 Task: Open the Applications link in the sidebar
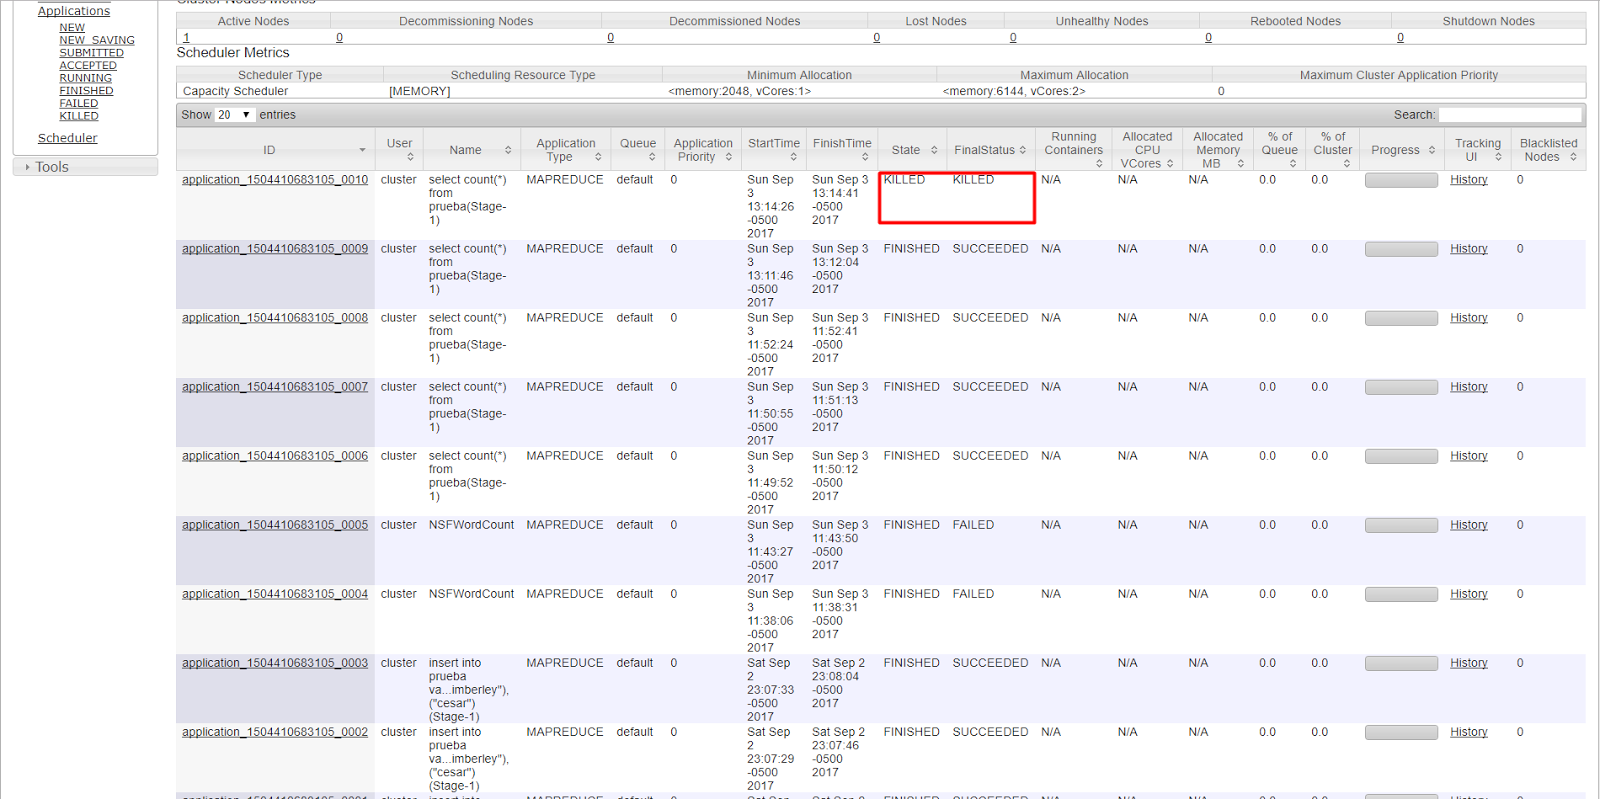pyautogui.click(x=74, y=11)
